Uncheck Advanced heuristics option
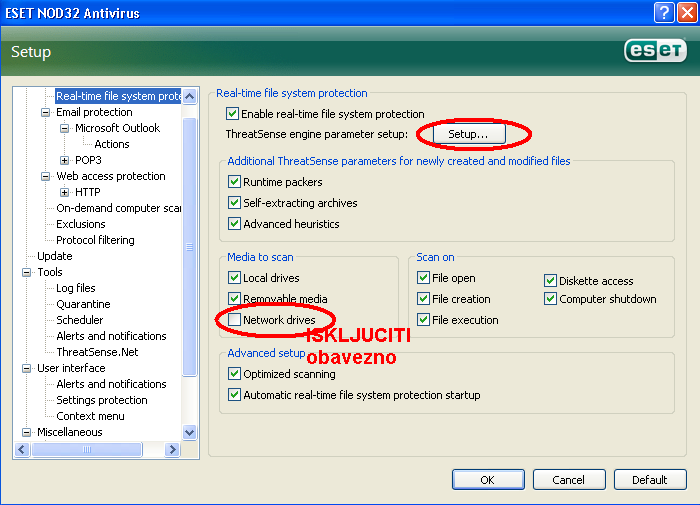700x505 pixels. pyautogui.click(x=234, y=224)
